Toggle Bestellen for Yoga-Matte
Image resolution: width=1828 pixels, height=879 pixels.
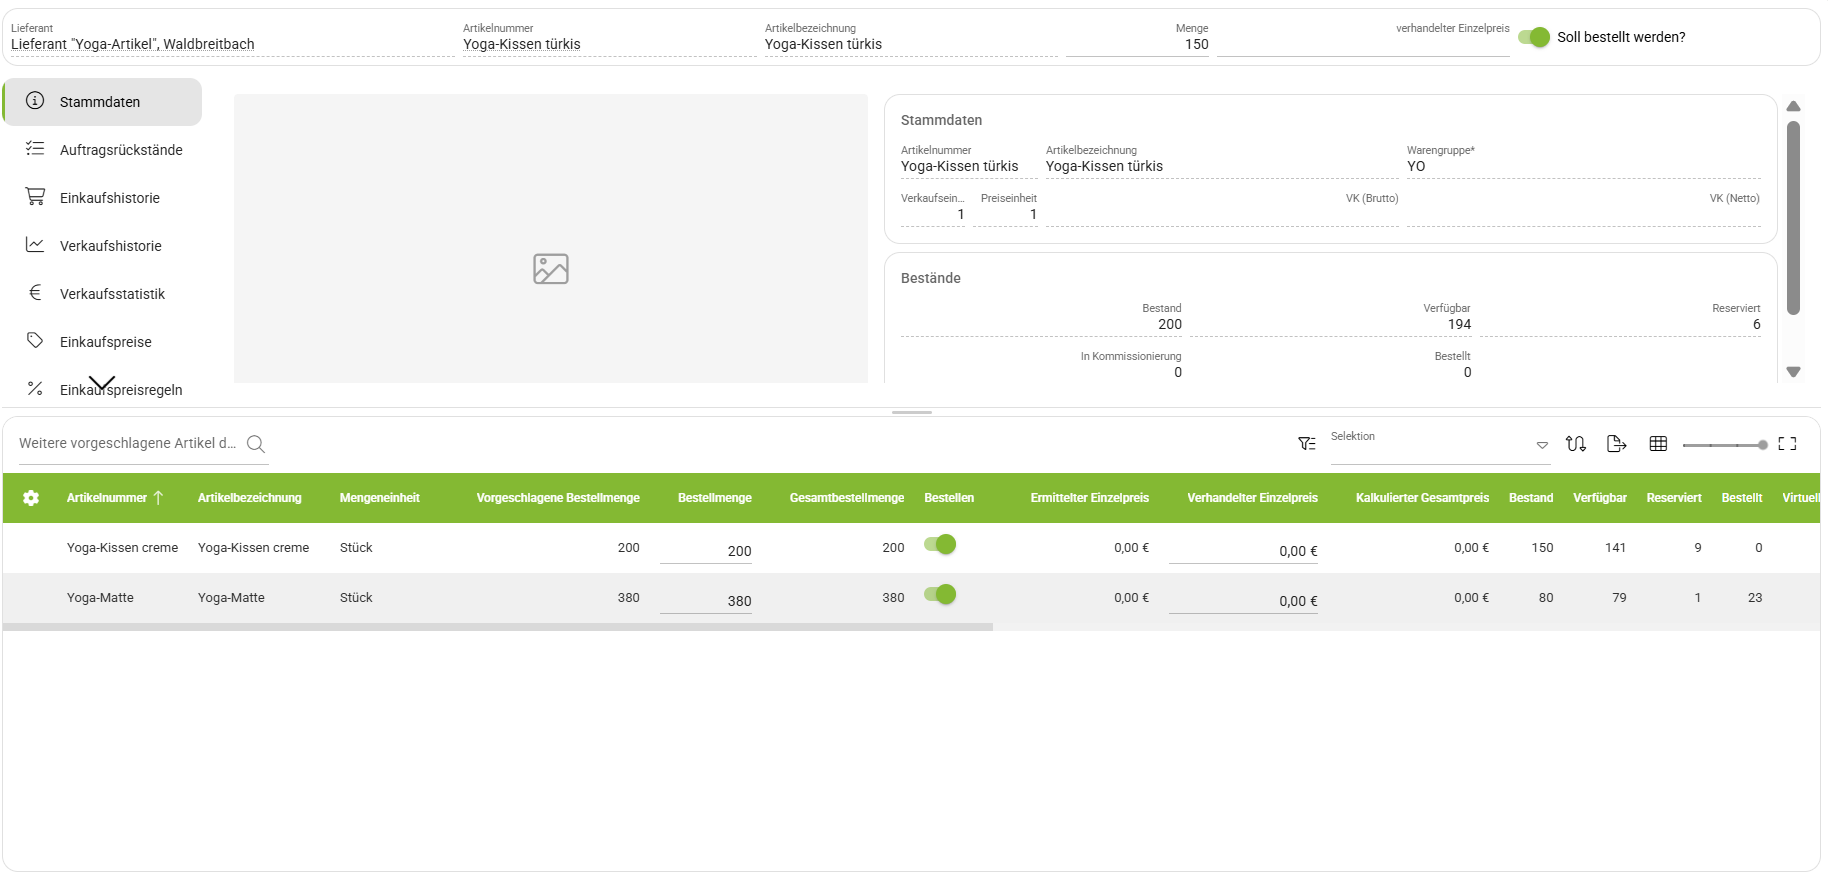[940, 595]
